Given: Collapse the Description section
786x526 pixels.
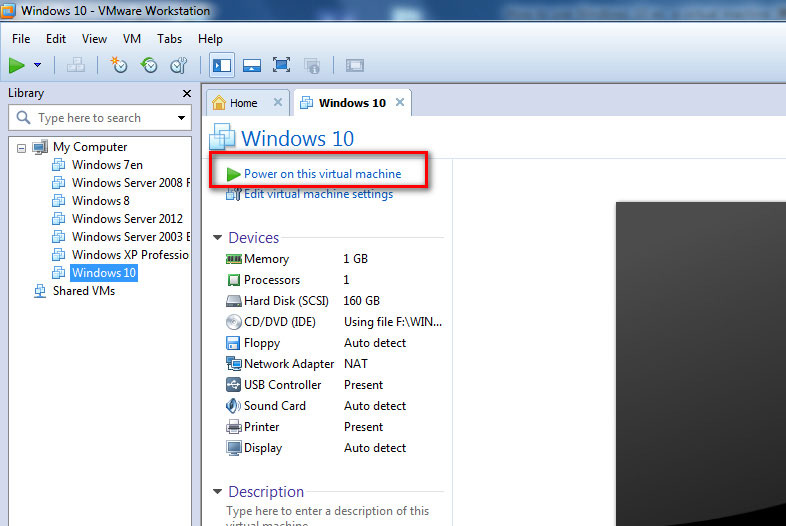Looking at the screenshot, I should point(218,491).
